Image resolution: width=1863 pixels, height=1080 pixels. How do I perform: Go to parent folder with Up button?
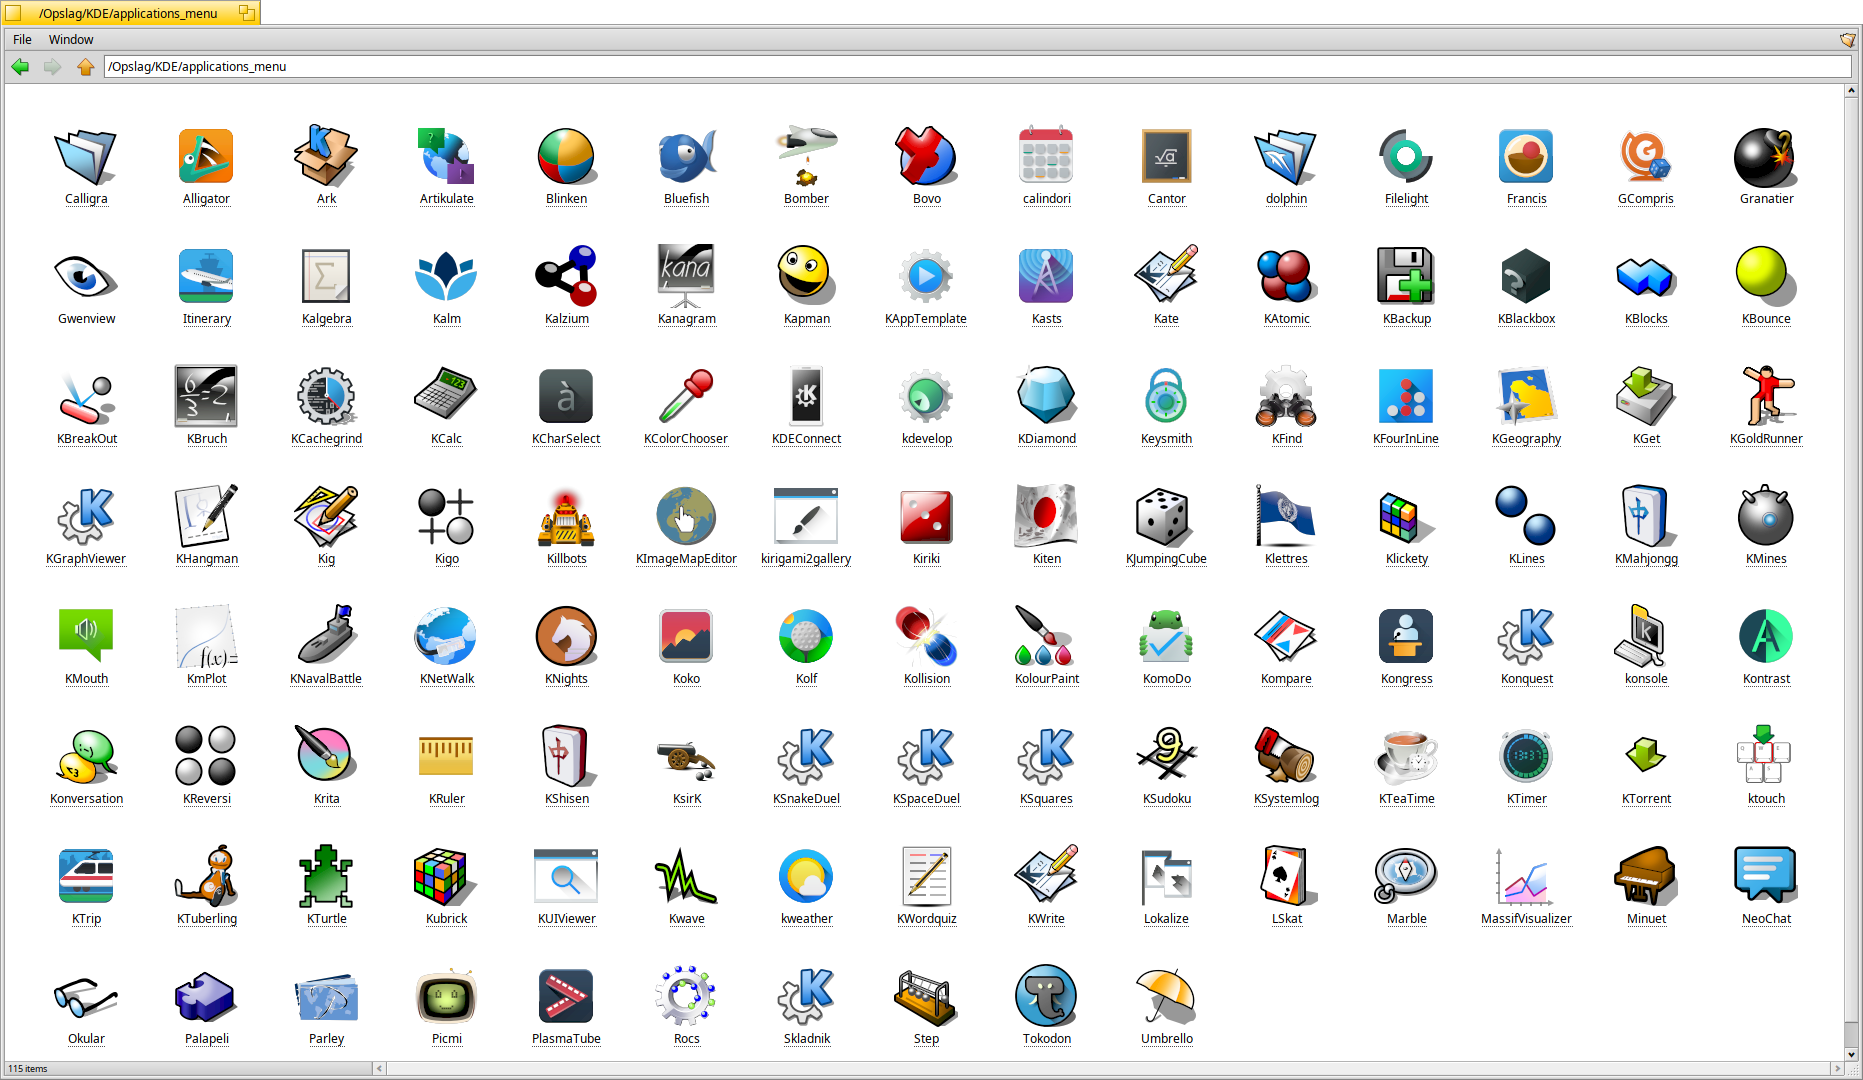(x=85, y=67)
